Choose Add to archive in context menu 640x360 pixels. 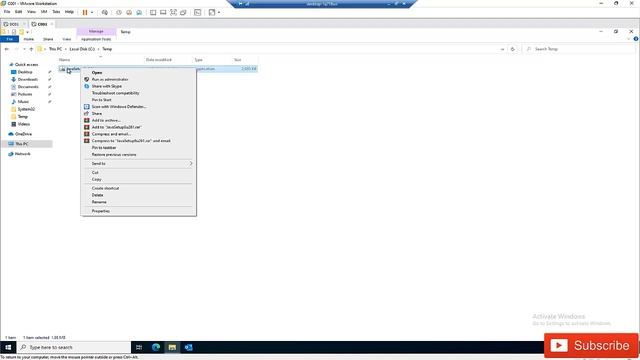coord(138,120)
